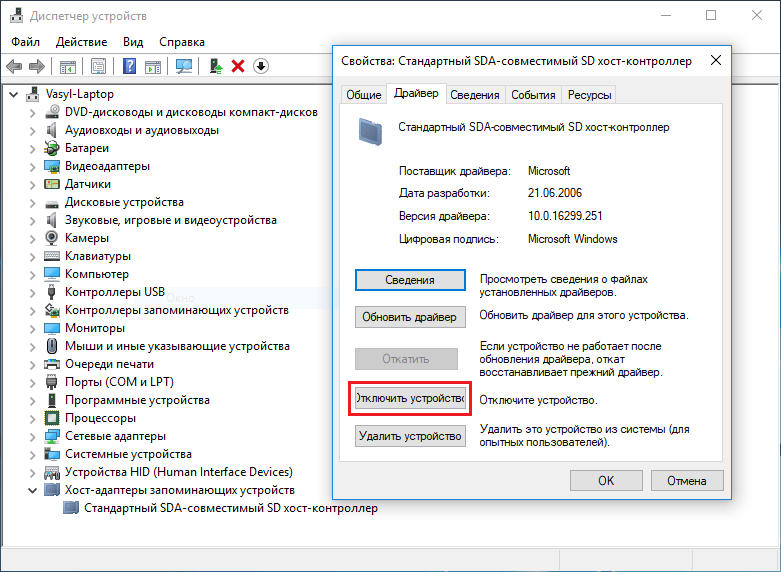Click the Сетевые адаптеры network icon
This screenshot has width=781, height=572.
[x=52, y=436]
